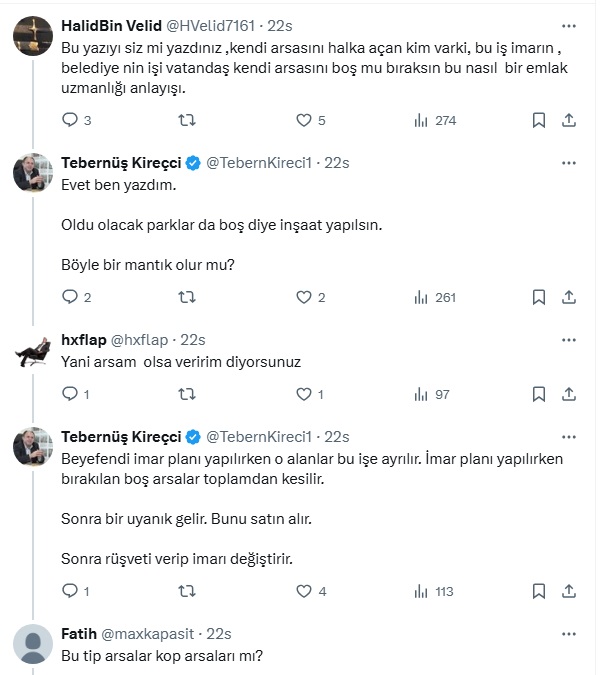The image size is (602, 675).
Task: Reply to HalidBin Velid's tweet
Action: [70, 120]
